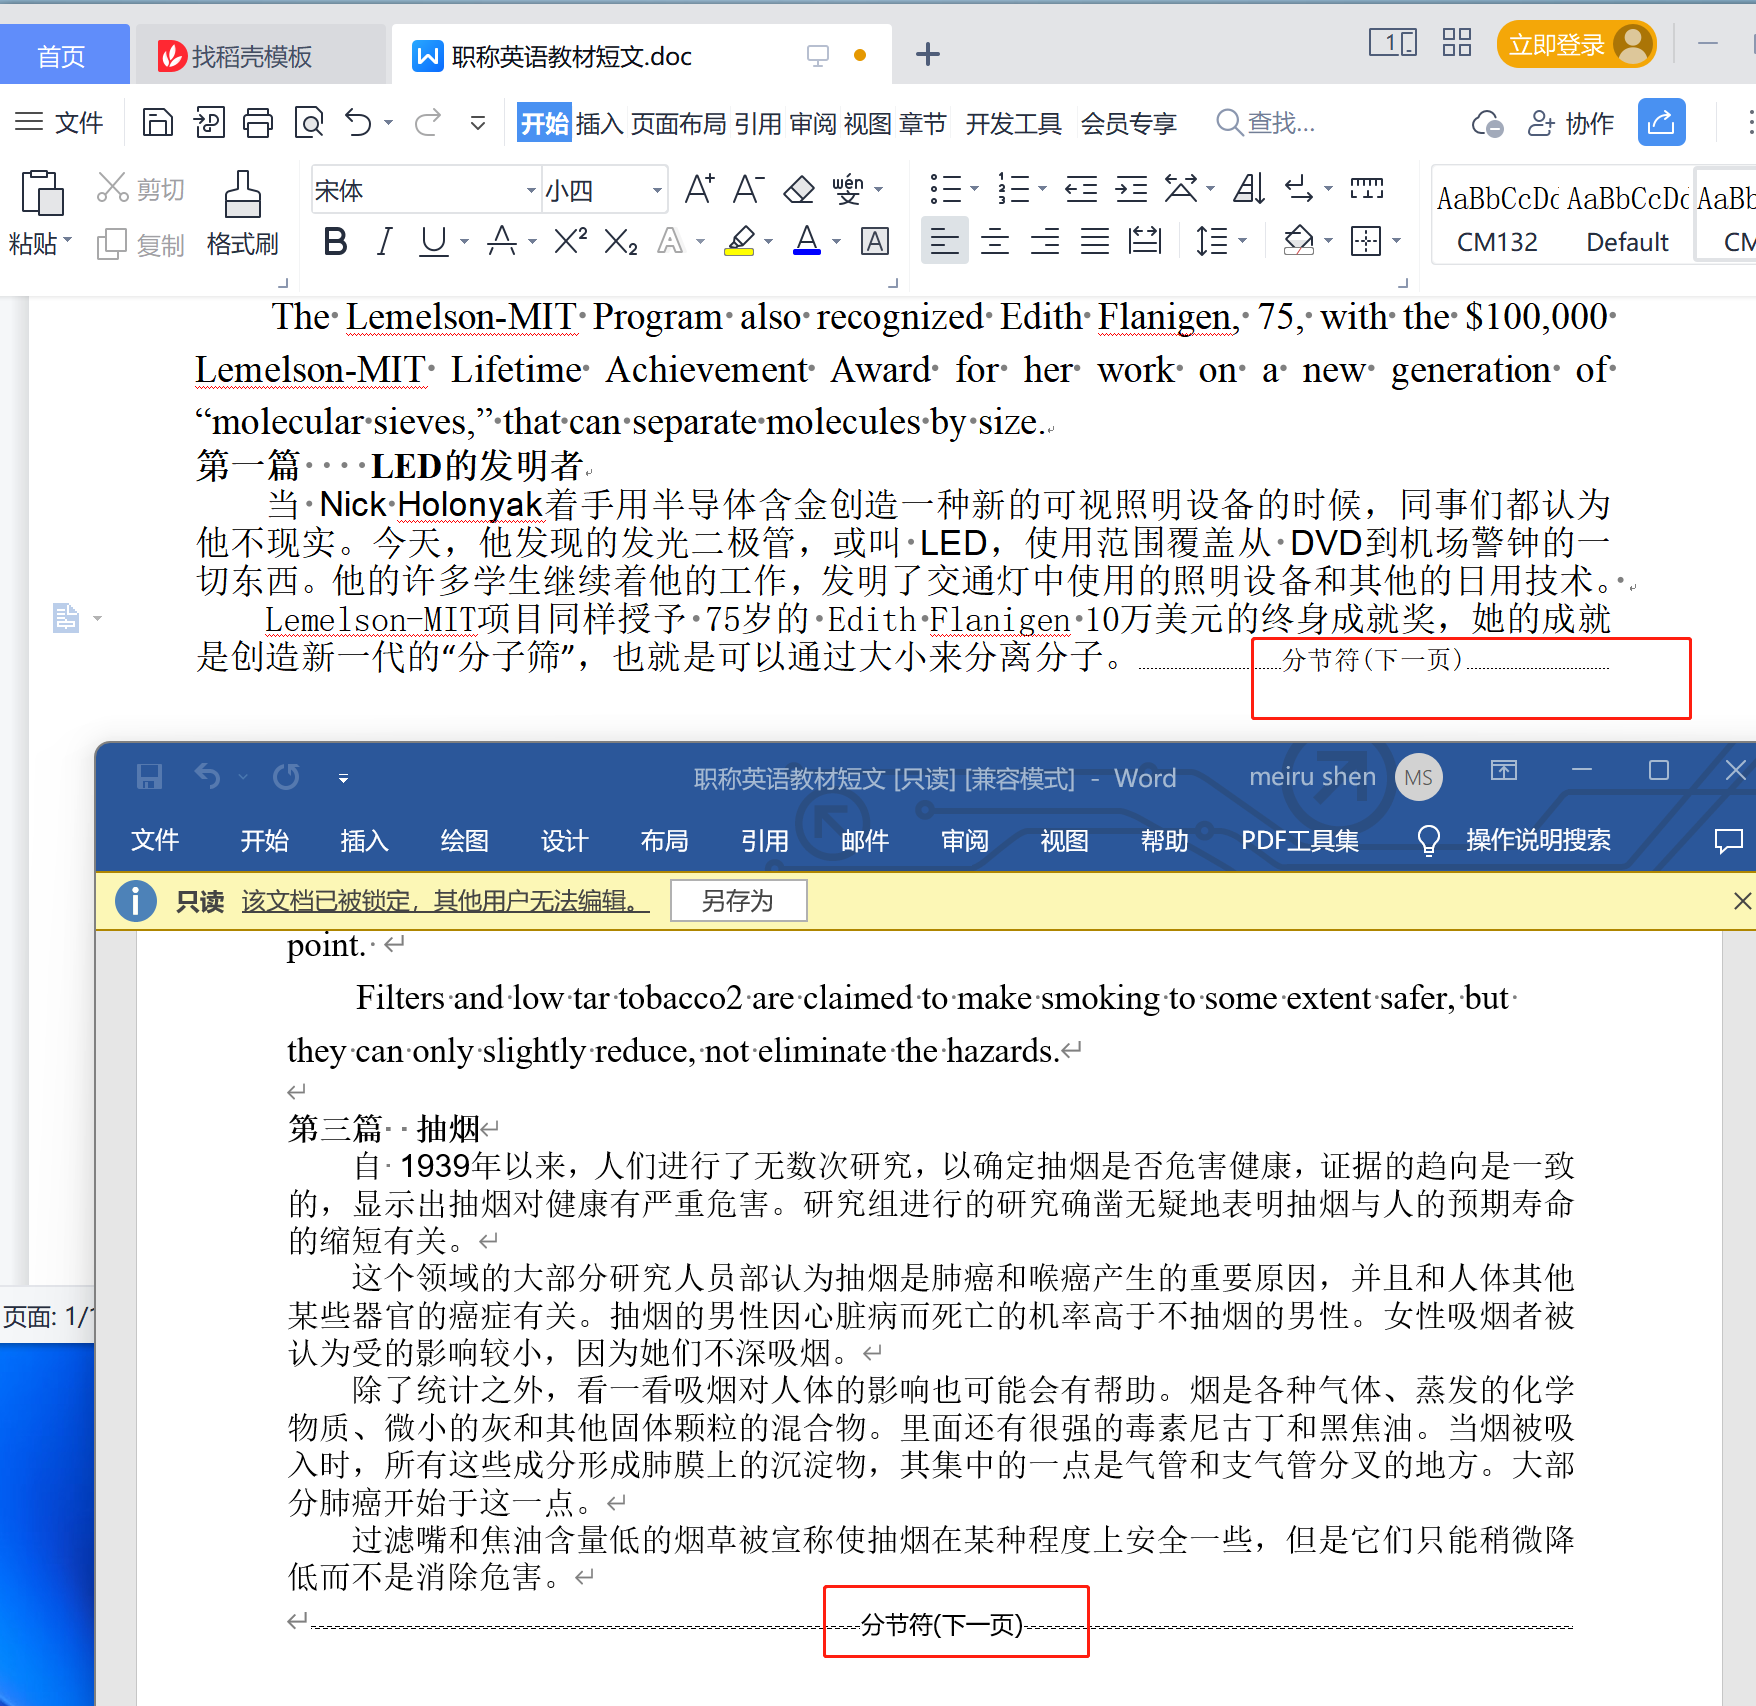Open print using the printer icon
This screenshot has height=1706, width=1756.
point(258,122)
